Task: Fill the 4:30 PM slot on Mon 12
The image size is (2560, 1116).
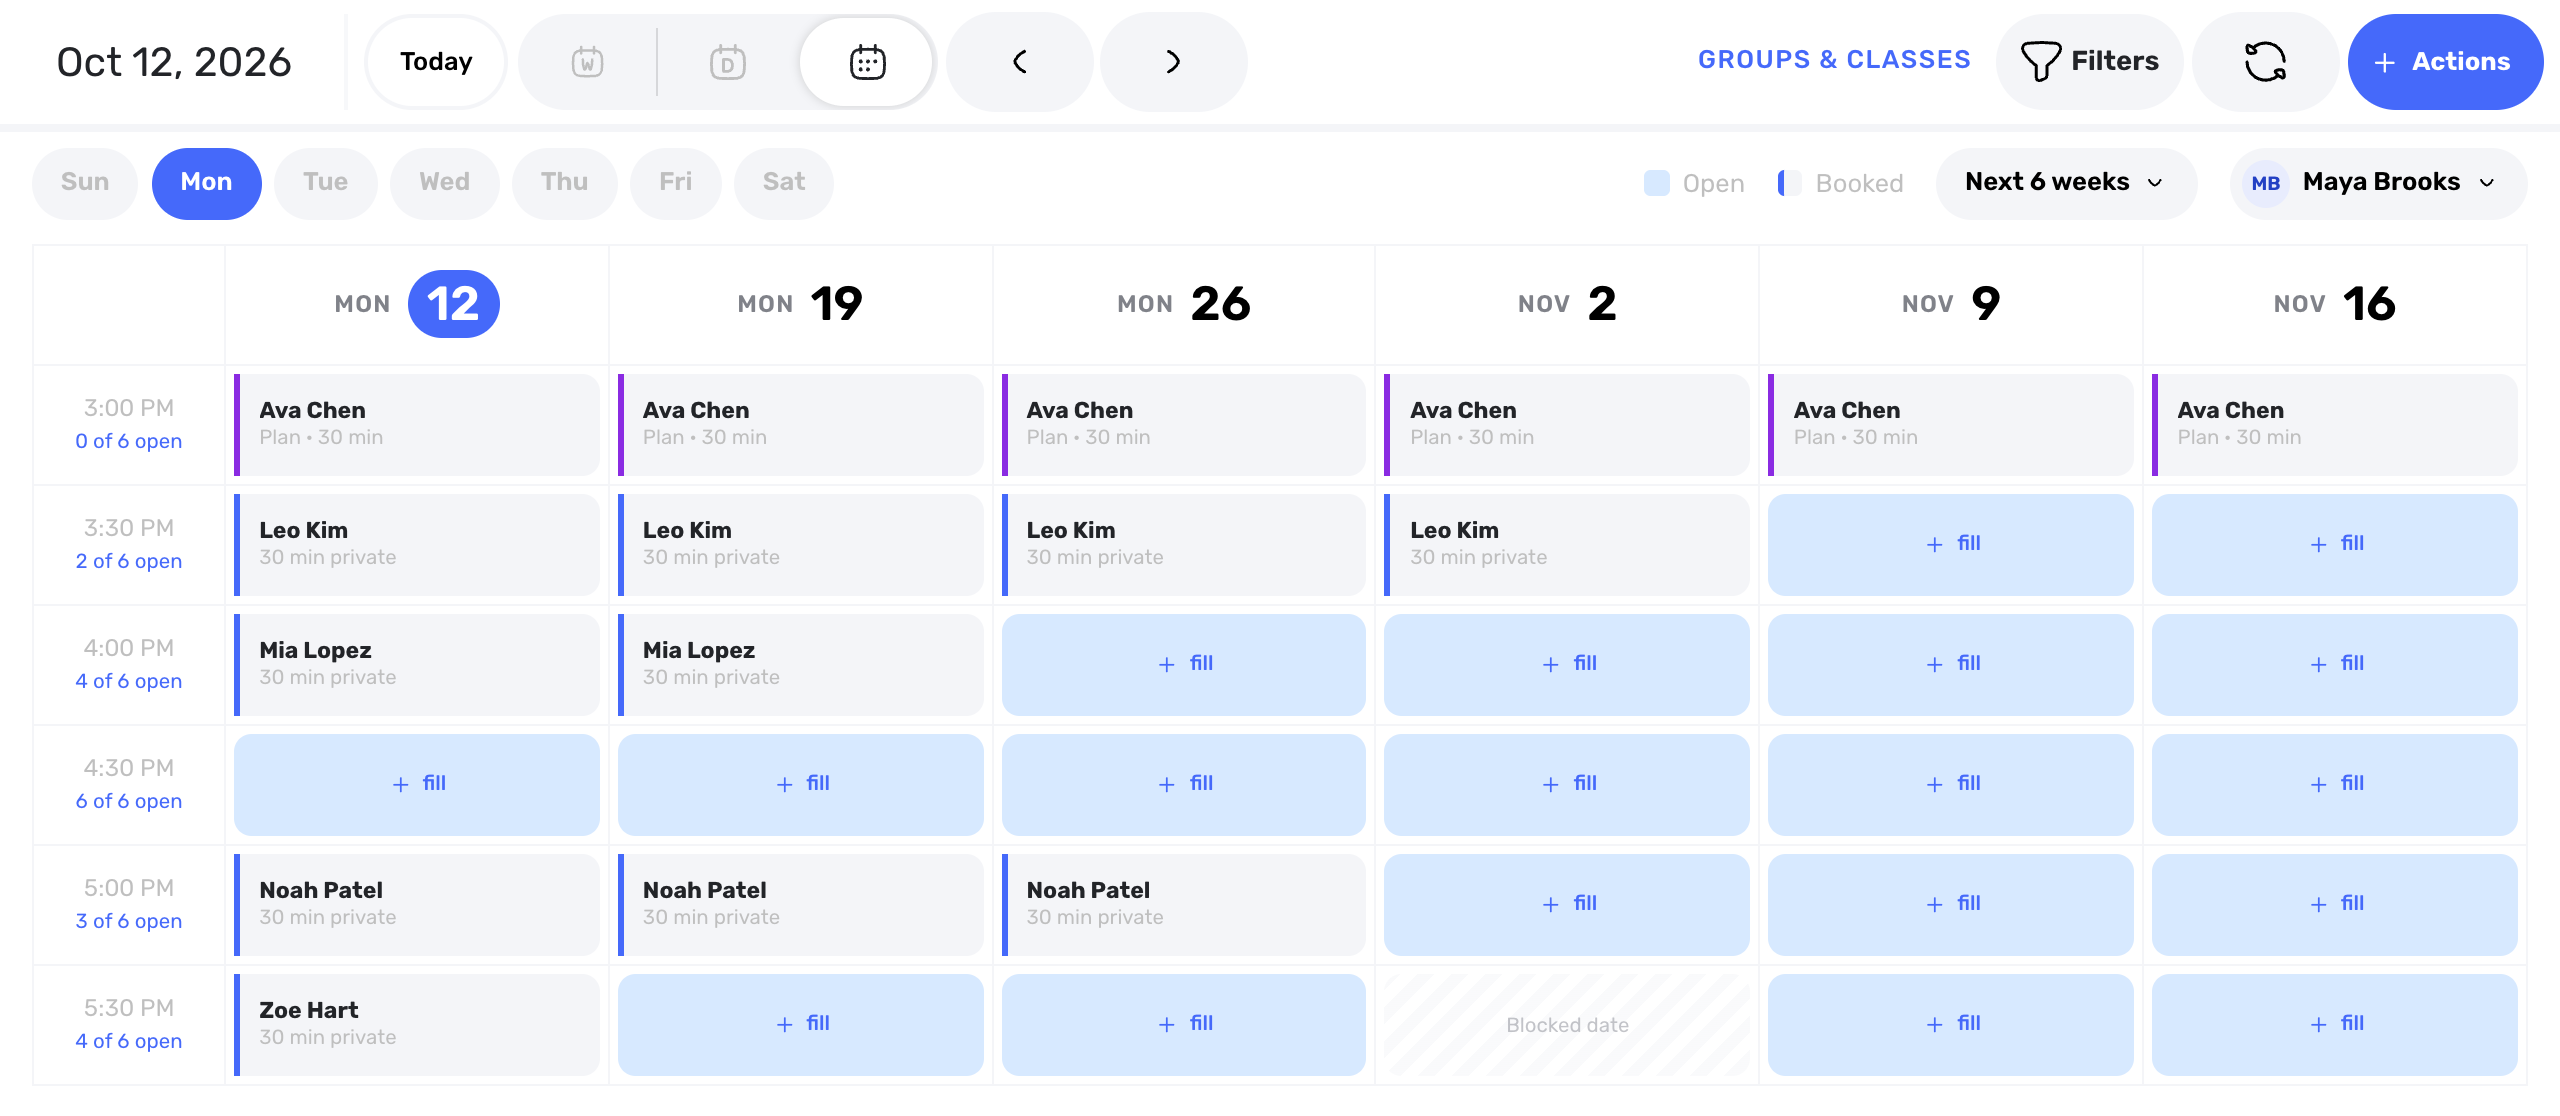Action: (417, 785)
